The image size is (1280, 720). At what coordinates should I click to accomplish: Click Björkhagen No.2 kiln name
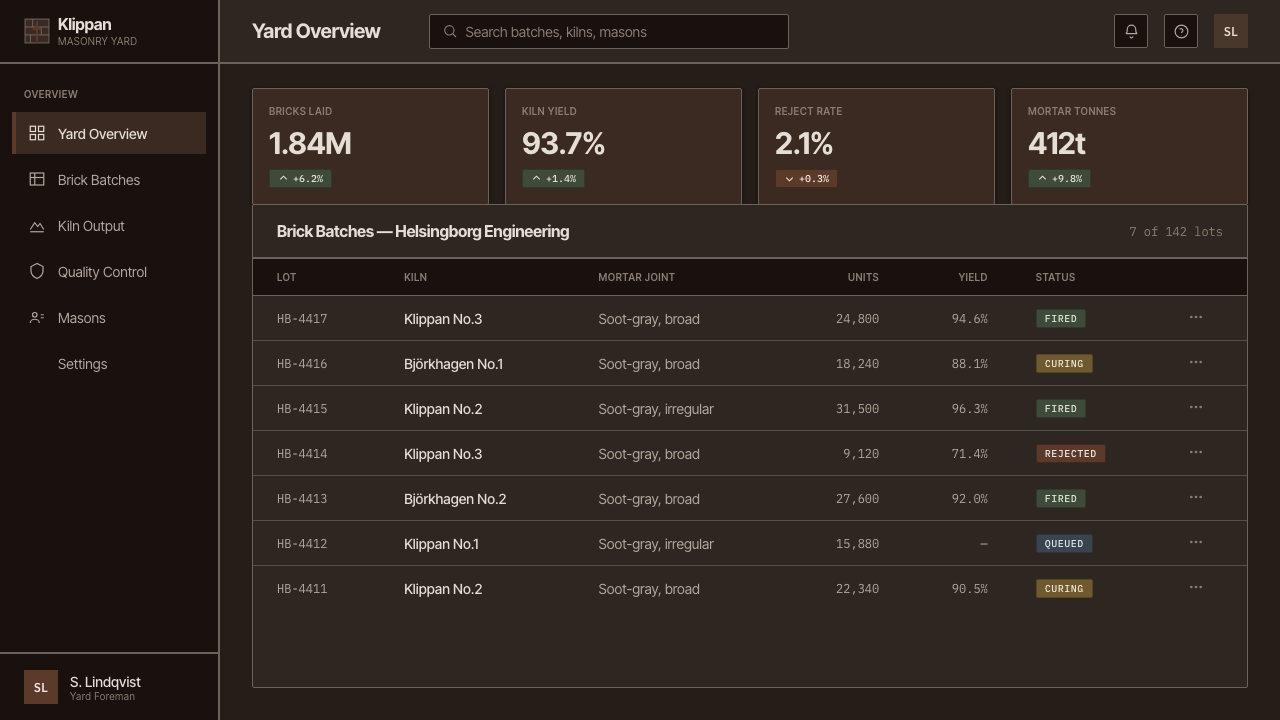pos(455,499)
